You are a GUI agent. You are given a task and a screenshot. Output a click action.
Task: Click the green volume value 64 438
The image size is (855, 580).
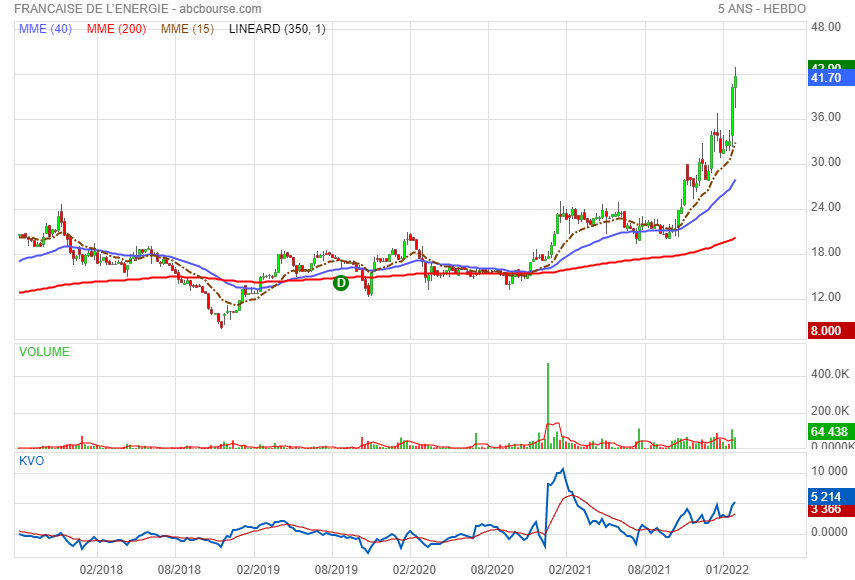(831, 432)
